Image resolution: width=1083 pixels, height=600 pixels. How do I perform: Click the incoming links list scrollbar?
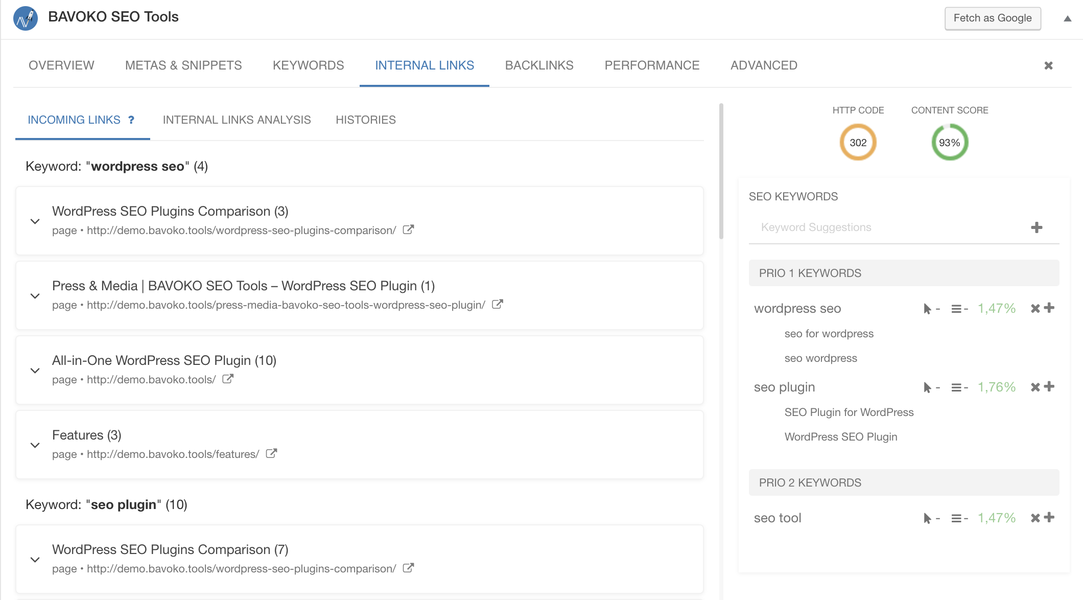[x=721, y=171]
